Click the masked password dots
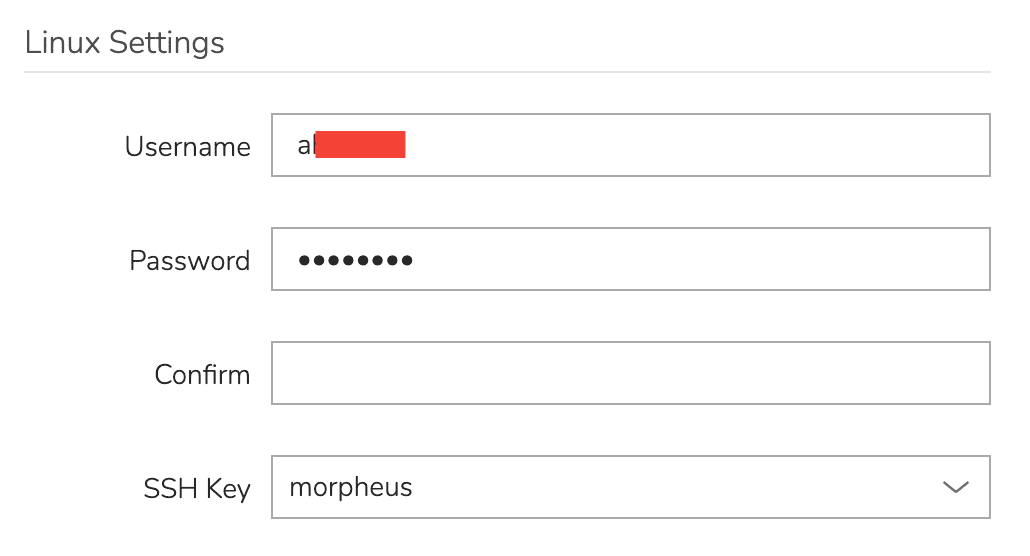Viewport: 1030px width, 556px height. click(x=355, y=260)
